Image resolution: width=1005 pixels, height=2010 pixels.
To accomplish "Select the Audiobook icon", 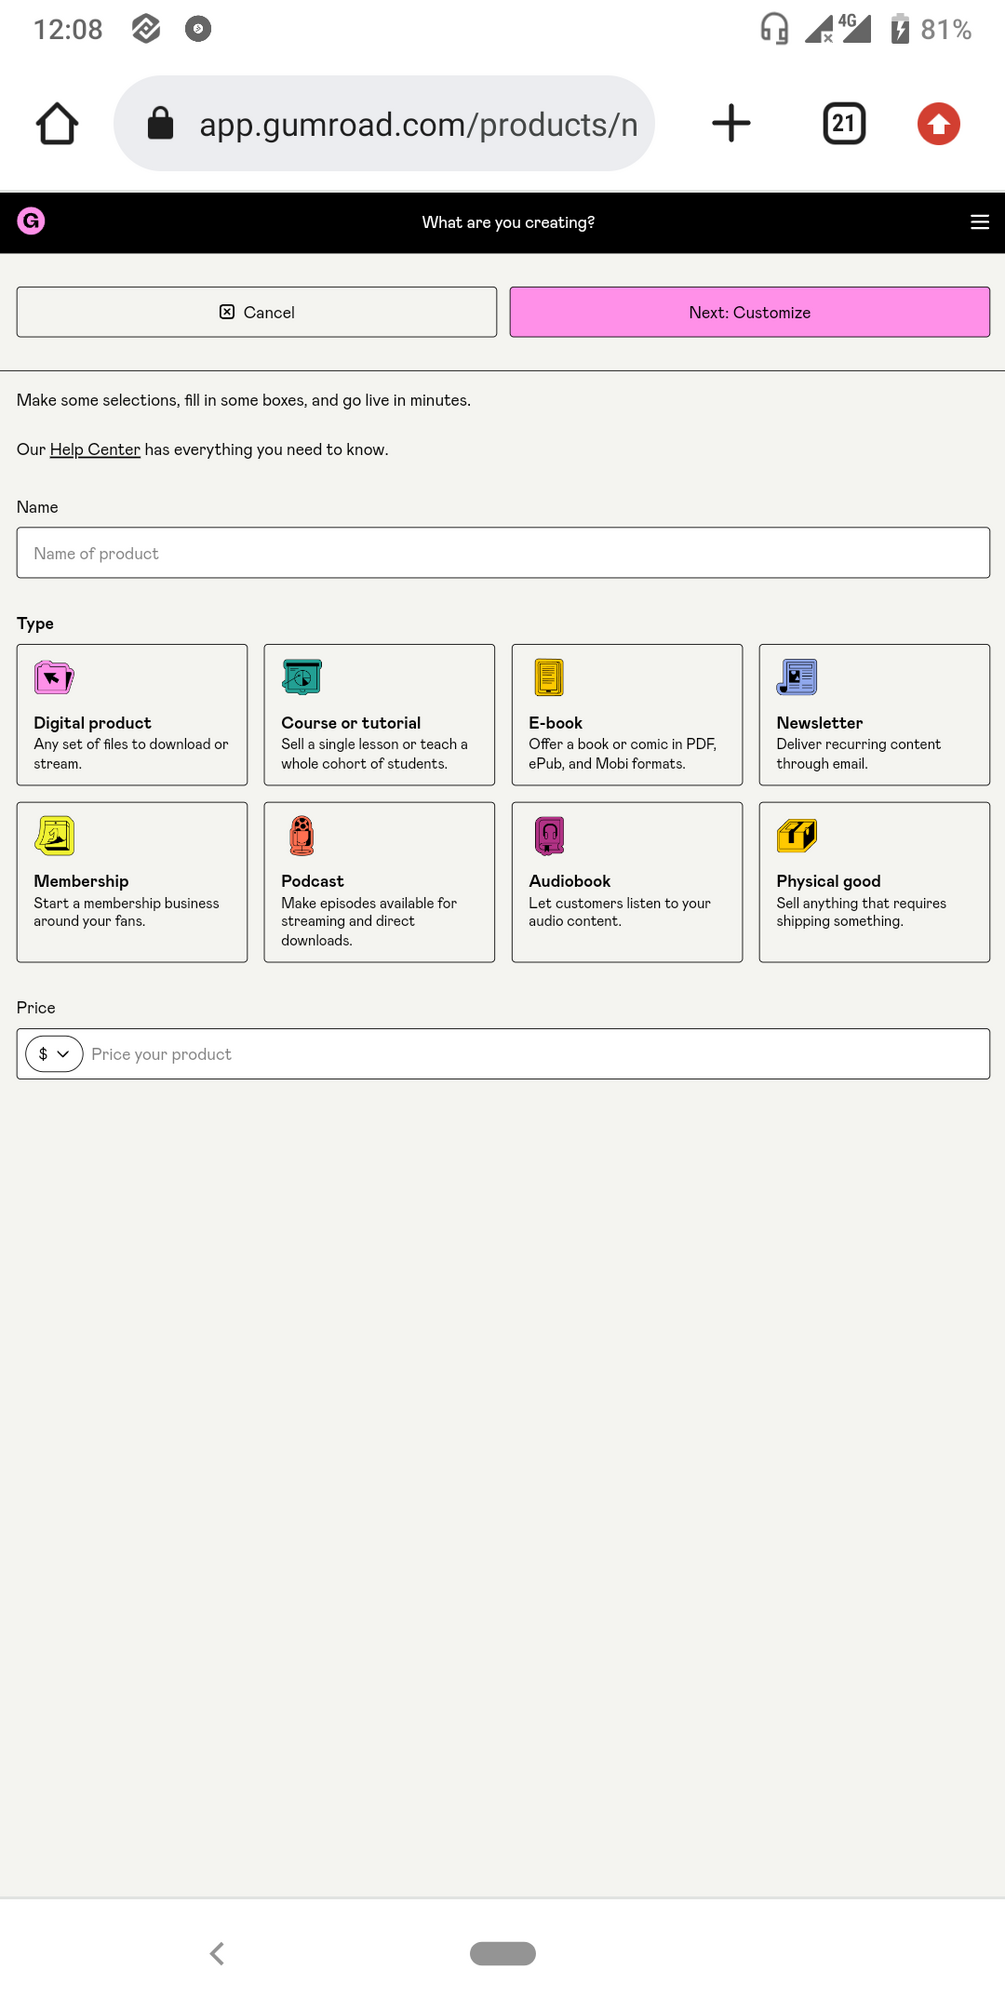I will (549, 836).
